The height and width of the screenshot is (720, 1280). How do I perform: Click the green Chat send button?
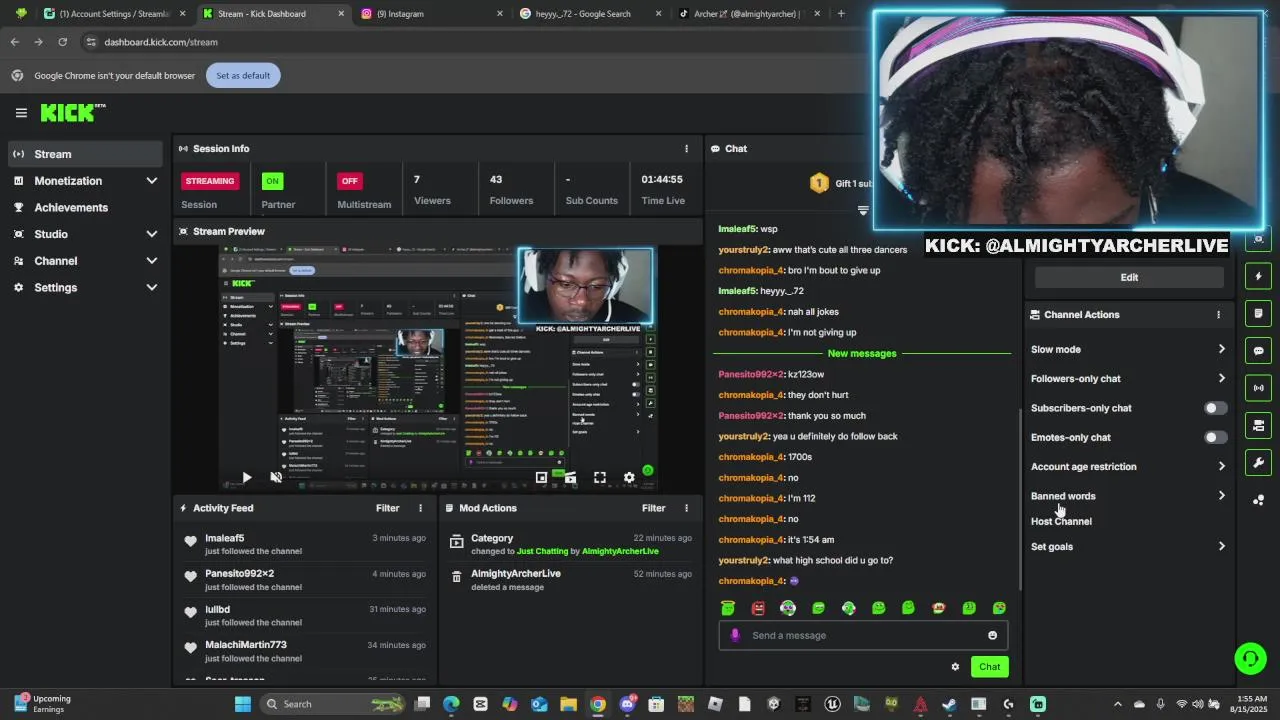coord(989,667)
